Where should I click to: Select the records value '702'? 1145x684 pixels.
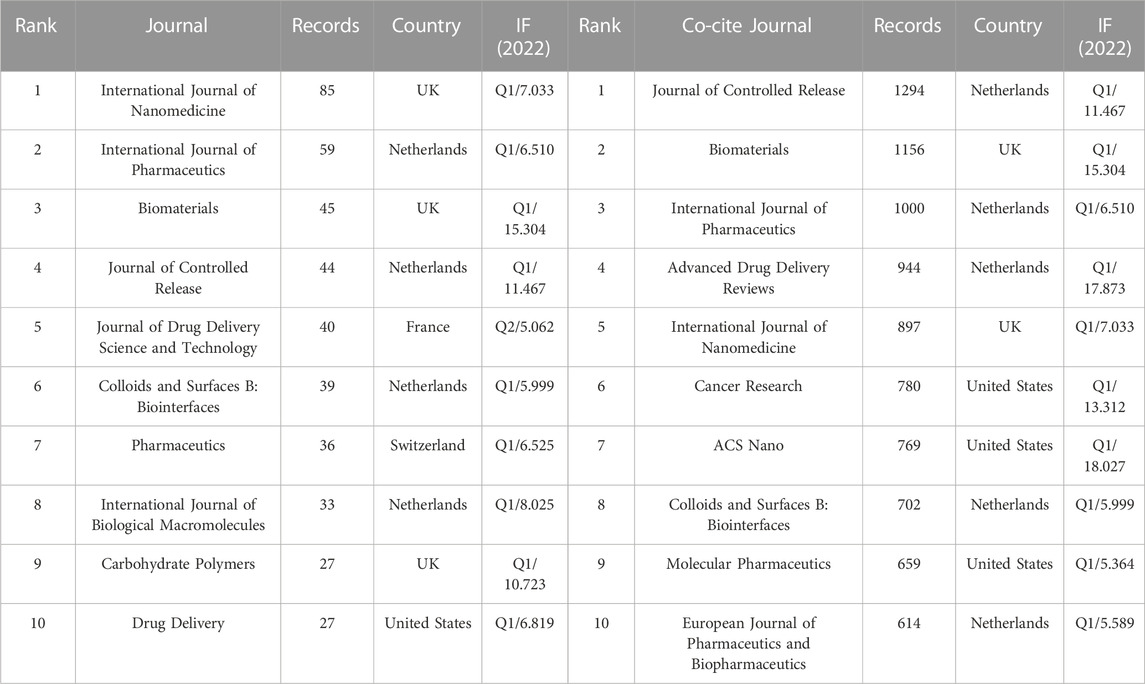(x=908, y=504)
